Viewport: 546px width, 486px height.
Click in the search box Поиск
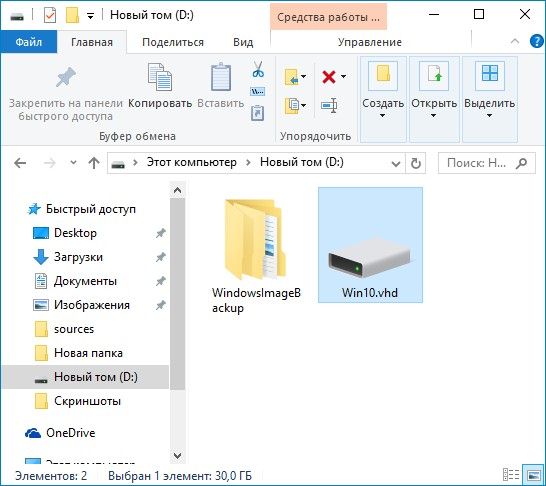(x=486, y=163)
